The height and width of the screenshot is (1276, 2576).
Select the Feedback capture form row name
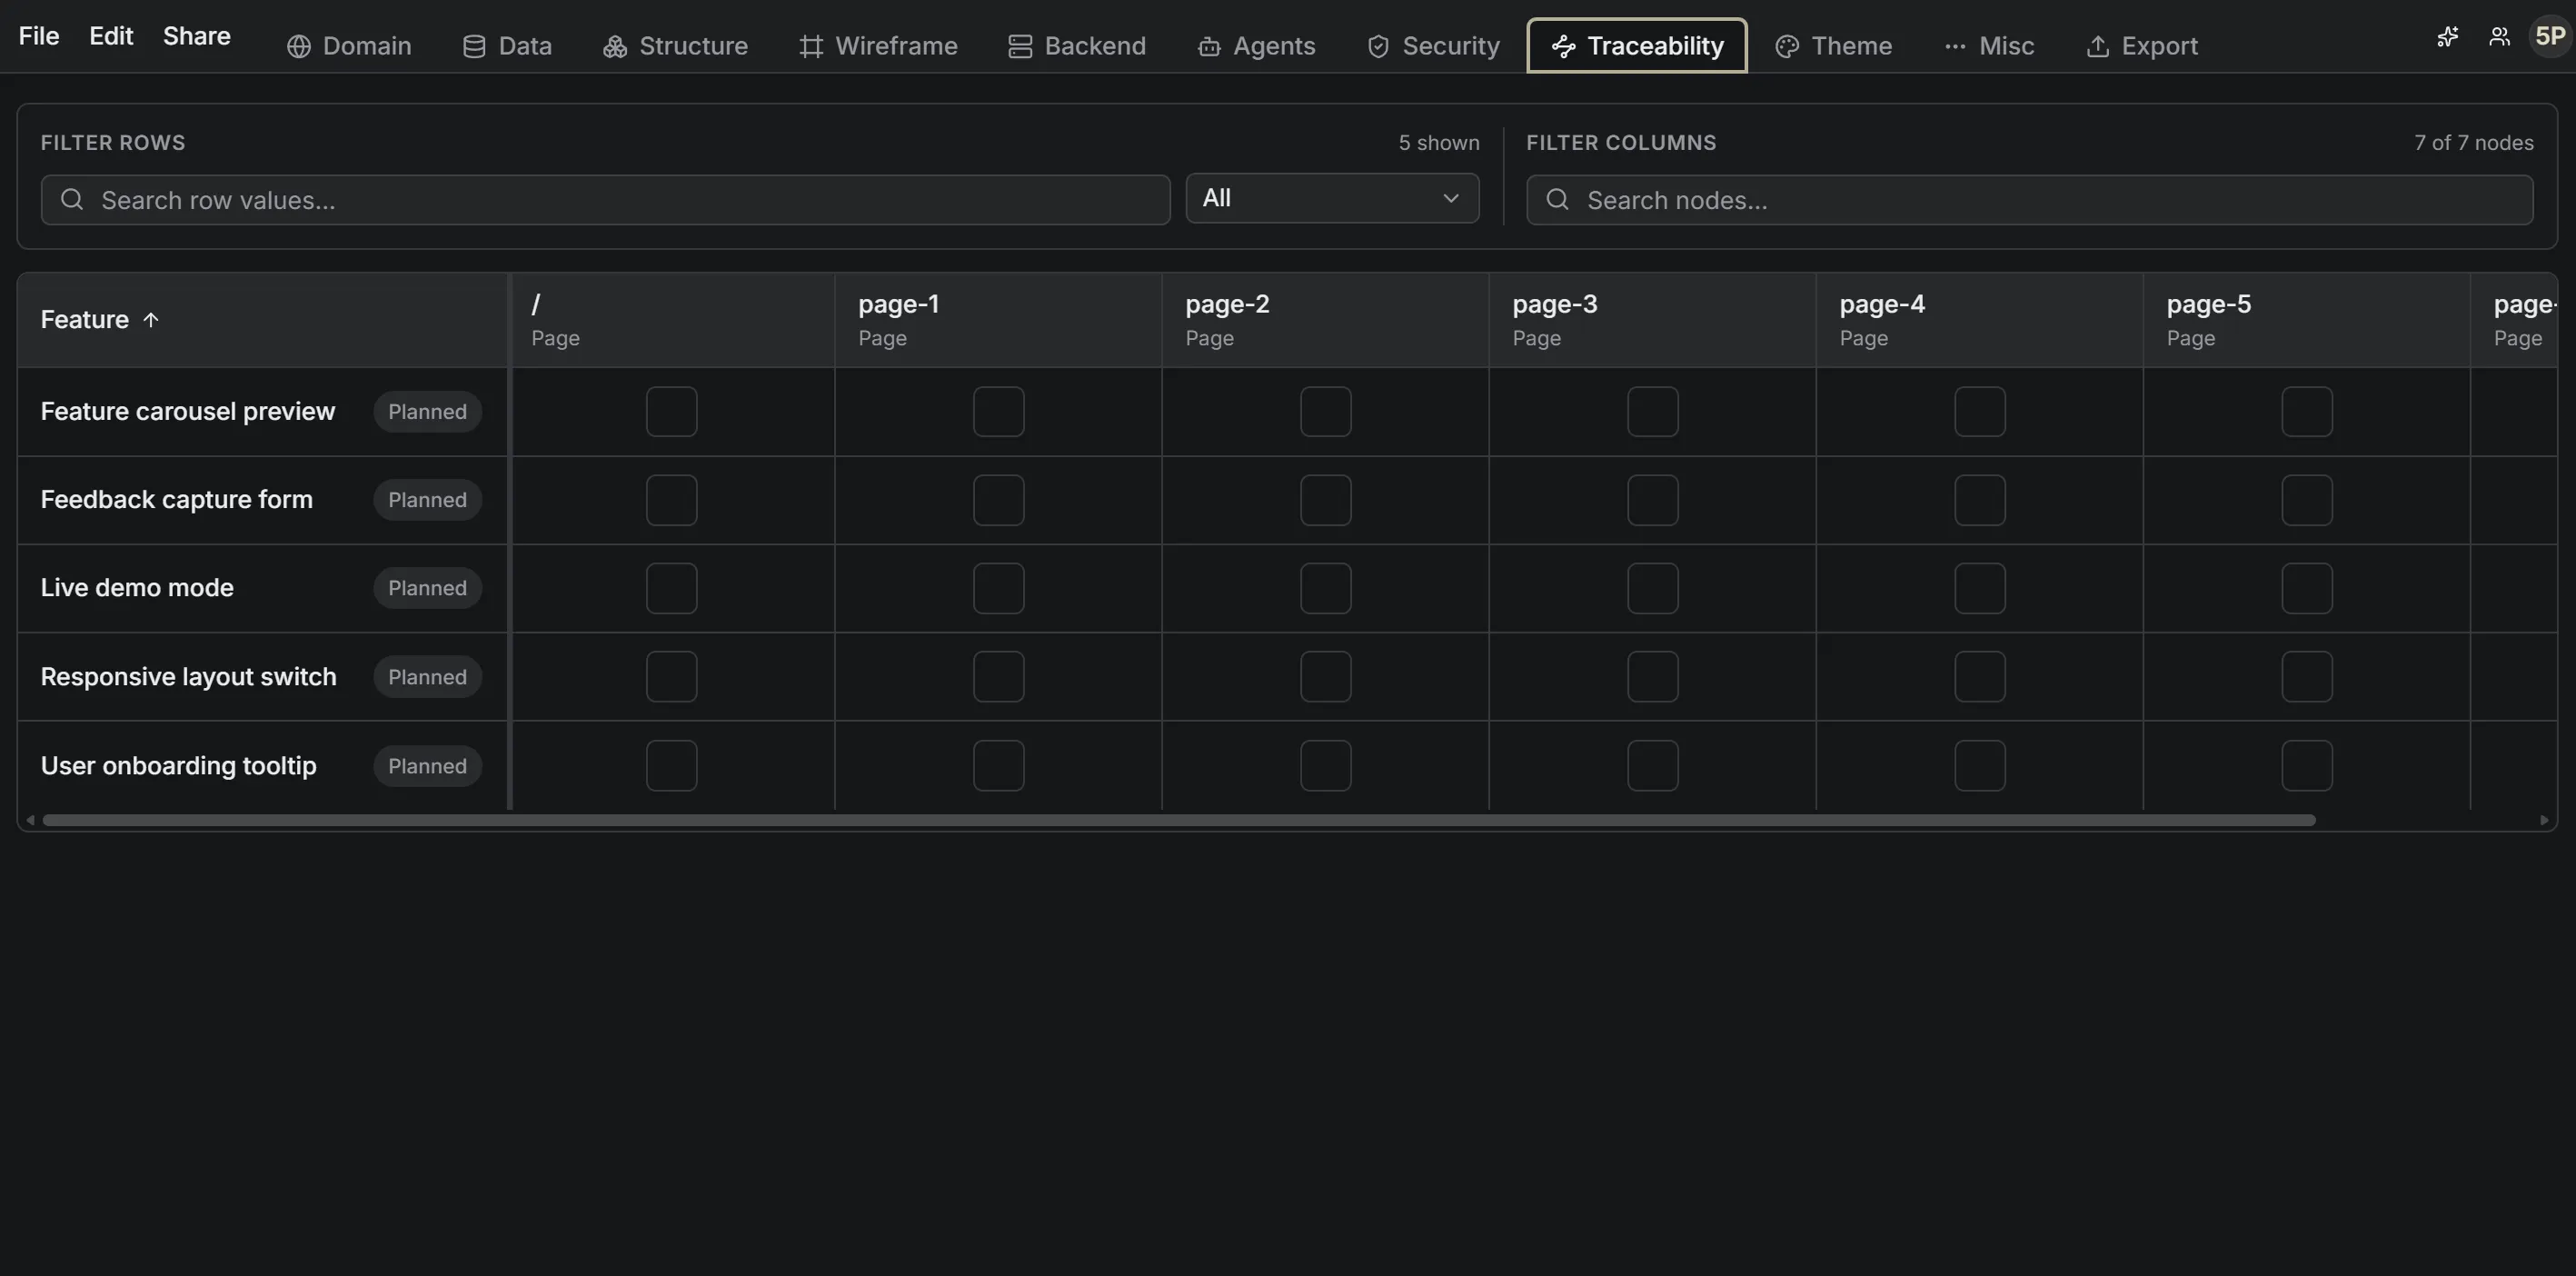(177, 500)
